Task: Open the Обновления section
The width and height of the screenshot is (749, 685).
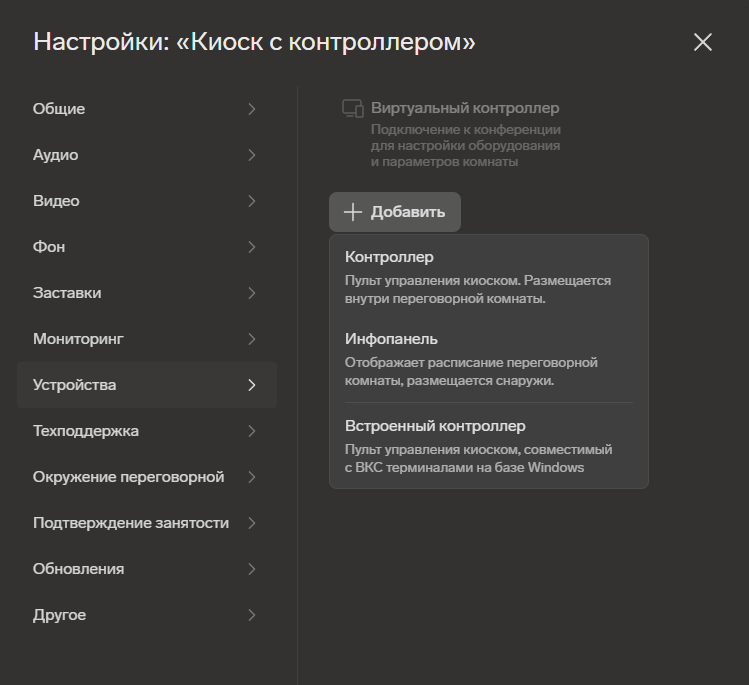Action: point(79,569)
